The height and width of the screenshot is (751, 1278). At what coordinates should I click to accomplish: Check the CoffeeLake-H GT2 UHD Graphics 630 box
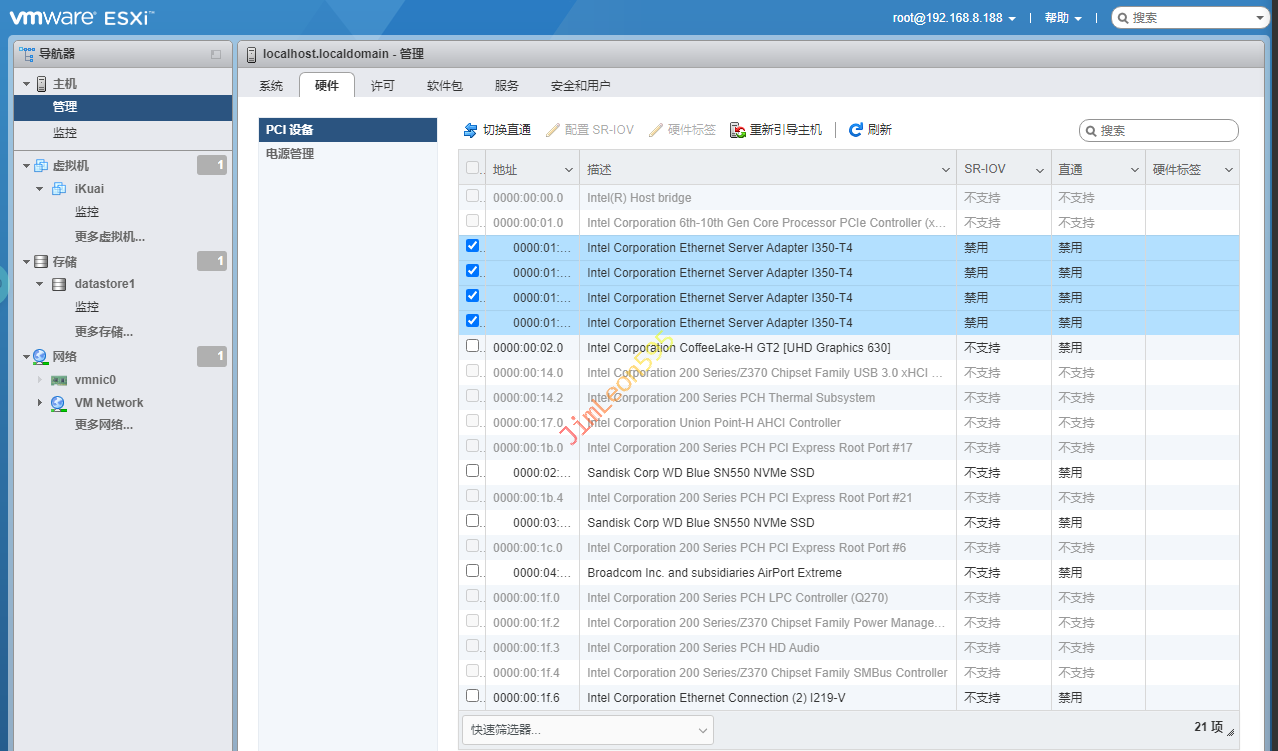473,346
